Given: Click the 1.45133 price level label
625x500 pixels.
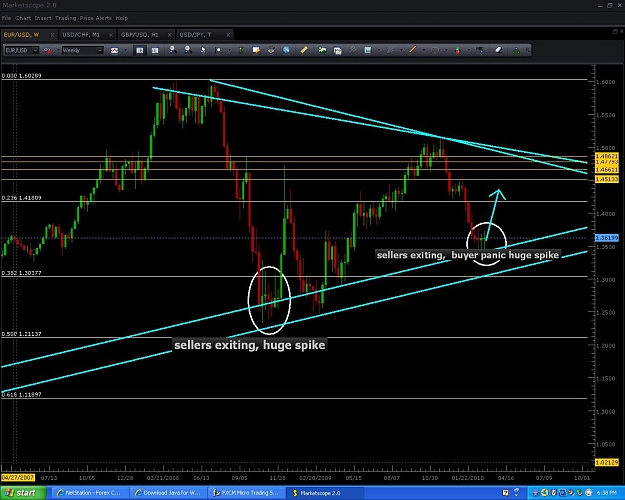Looking at the screenshot, I should pos(607,179).
